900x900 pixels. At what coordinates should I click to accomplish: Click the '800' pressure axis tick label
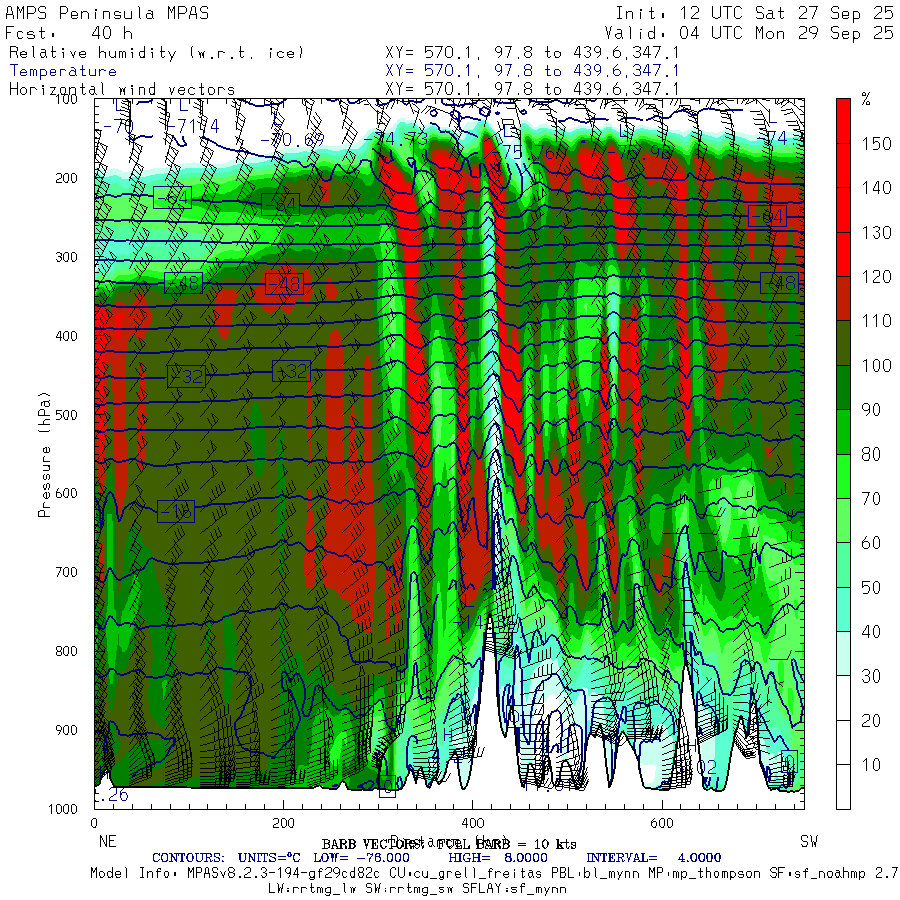tap(67, 651)
